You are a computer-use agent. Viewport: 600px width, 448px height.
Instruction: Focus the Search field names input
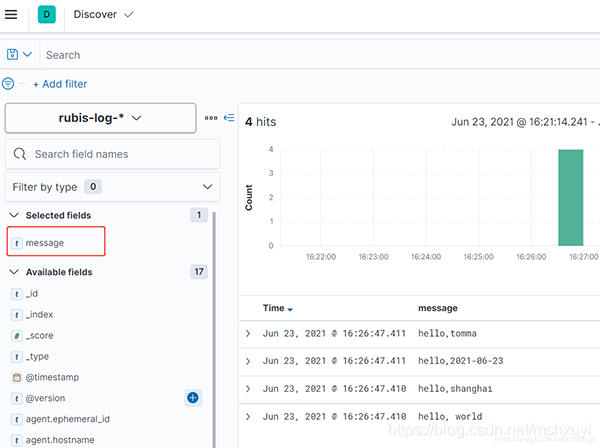(x=112, y=154)
